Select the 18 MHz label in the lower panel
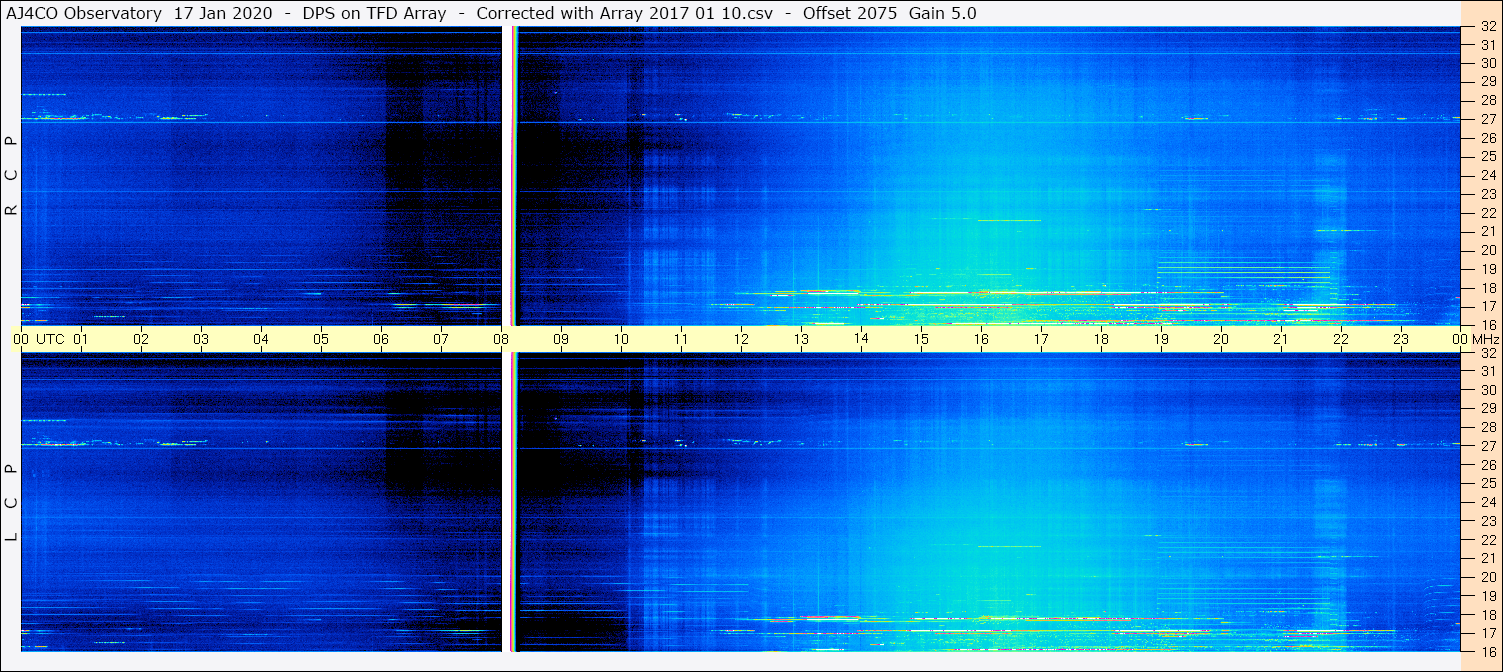This screenshot has height=672, width=1503. pyautogui.click(x=1487, y=615)
